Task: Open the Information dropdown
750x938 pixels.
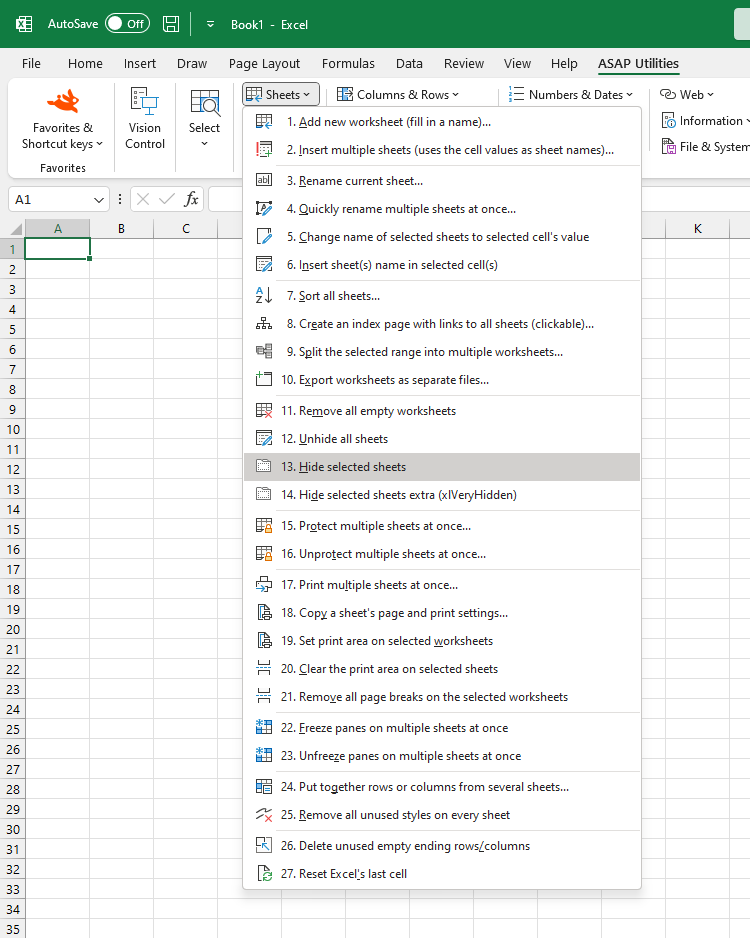Action: point(705,121)
